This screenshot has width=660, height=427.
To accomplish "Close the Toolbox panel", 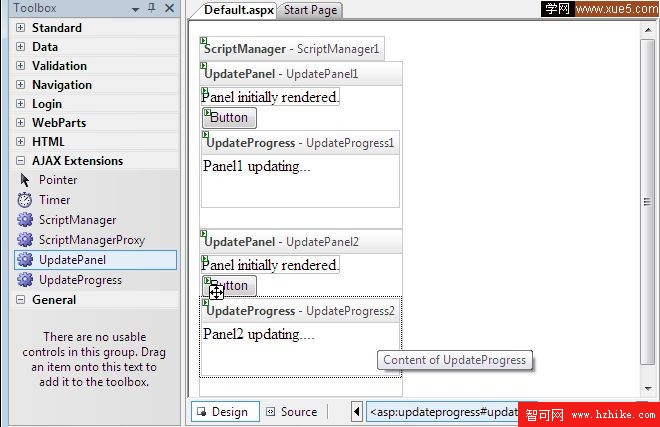I will pos(170,8).
